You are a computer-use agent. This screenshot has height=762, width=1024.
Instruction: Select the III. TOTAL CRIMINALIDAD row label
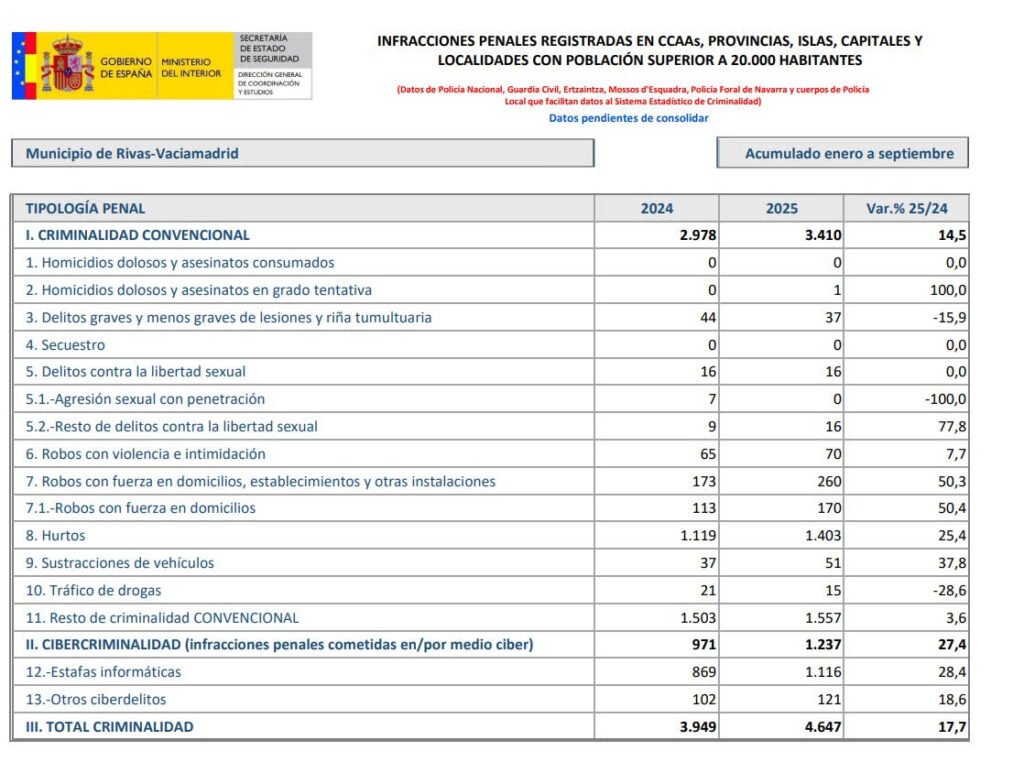point(110,727)
